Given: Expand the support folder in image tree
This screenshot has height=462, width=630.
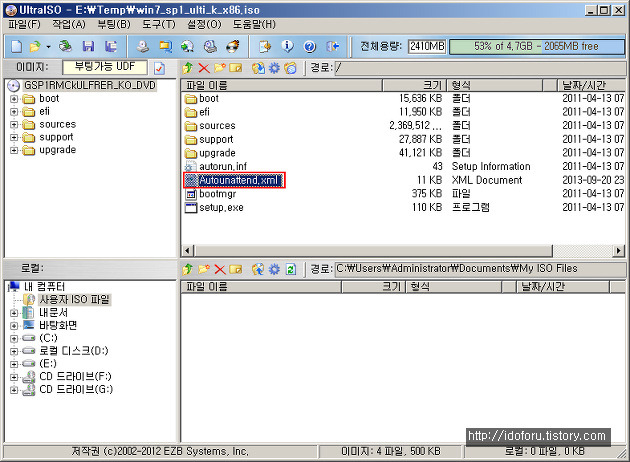Looking at the screenshot, I should pyautogui.click(x=14, y=137).
